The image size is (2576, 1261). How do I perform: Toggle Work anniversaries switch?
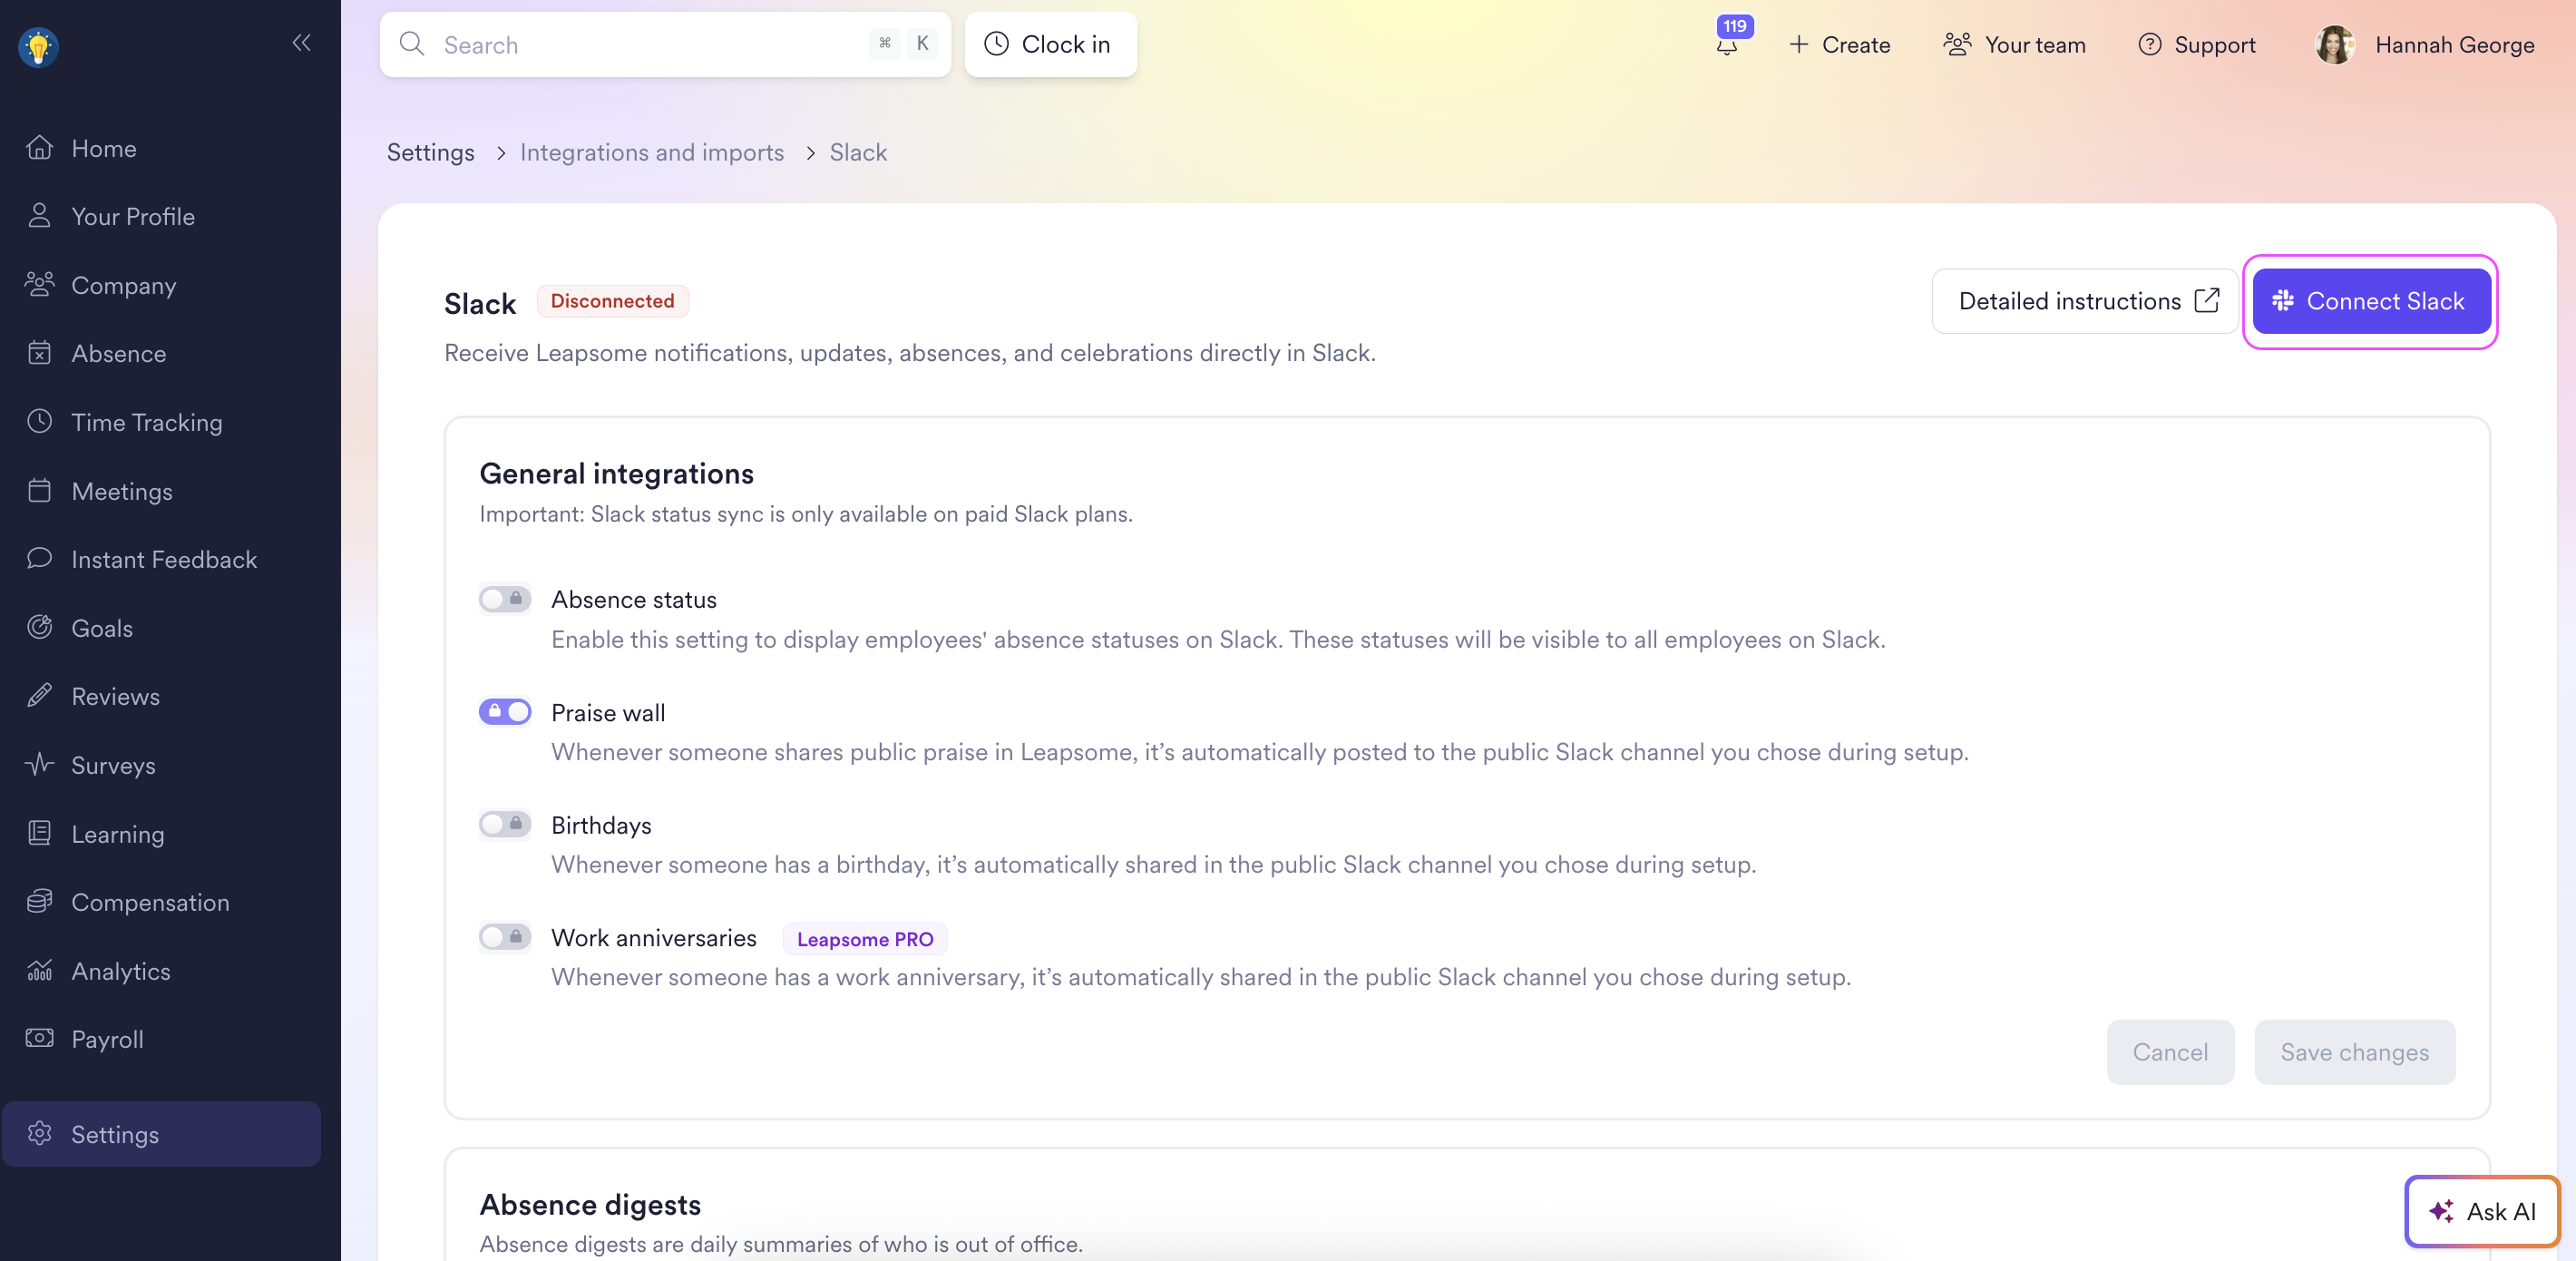[504, 937]
